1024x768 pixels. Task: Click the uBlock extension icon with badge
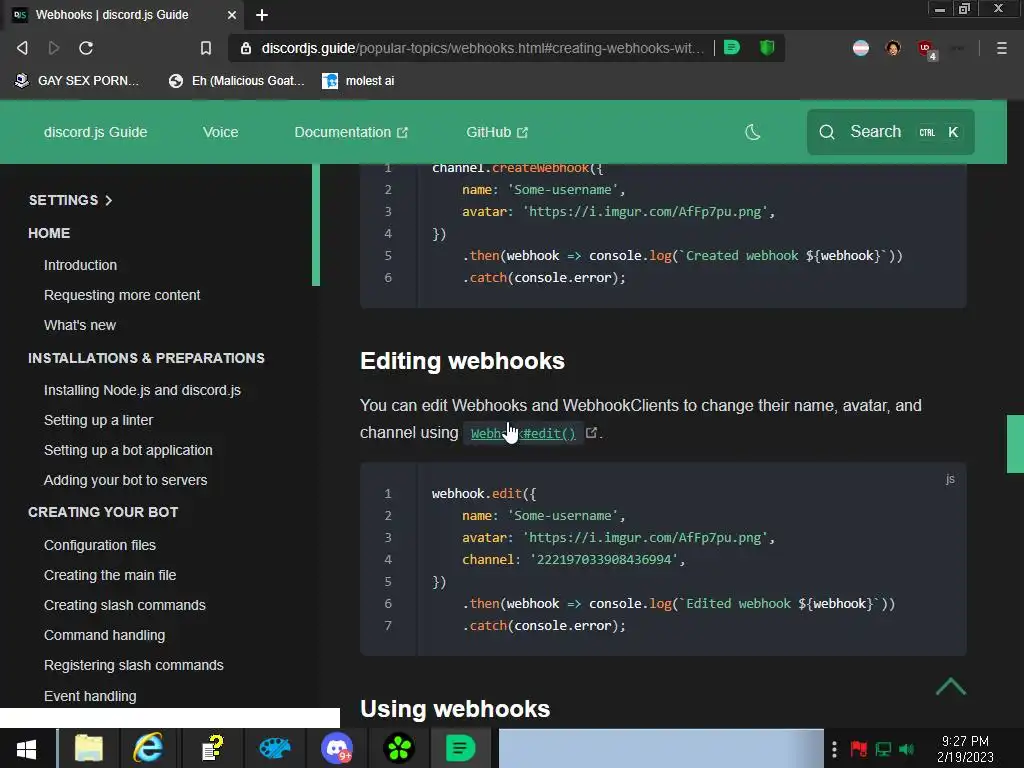pyautogui.click(x=926, y=49)
